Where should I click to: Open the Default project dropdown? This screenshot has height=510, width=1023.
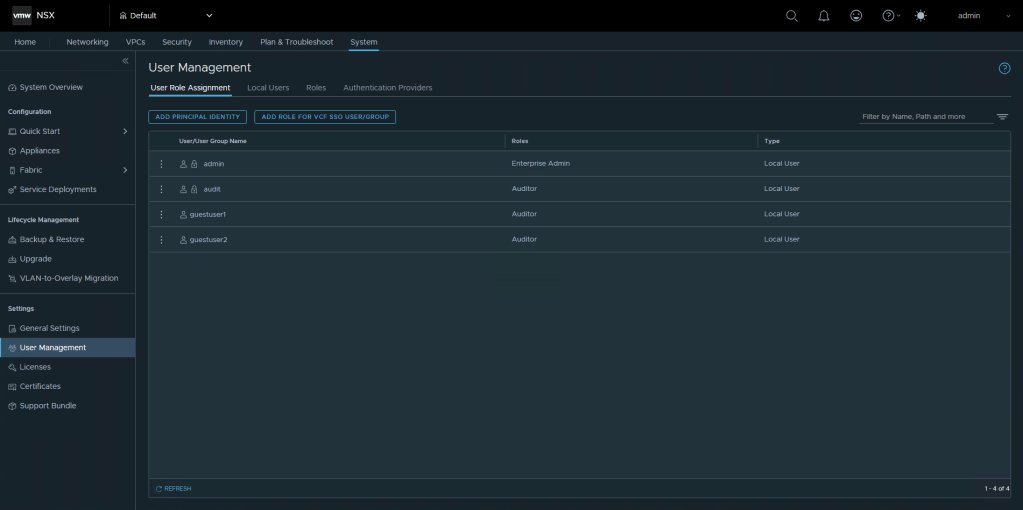(166, 15)
